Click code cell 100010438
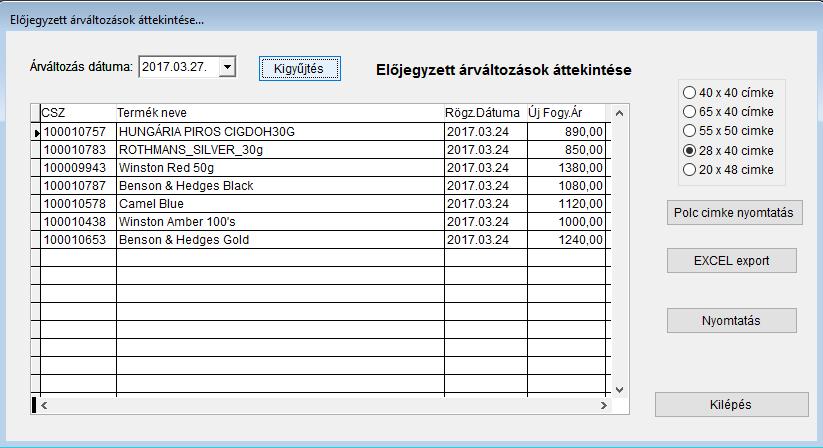This screenshot has height=448, width=823. (x=78, y=222)
